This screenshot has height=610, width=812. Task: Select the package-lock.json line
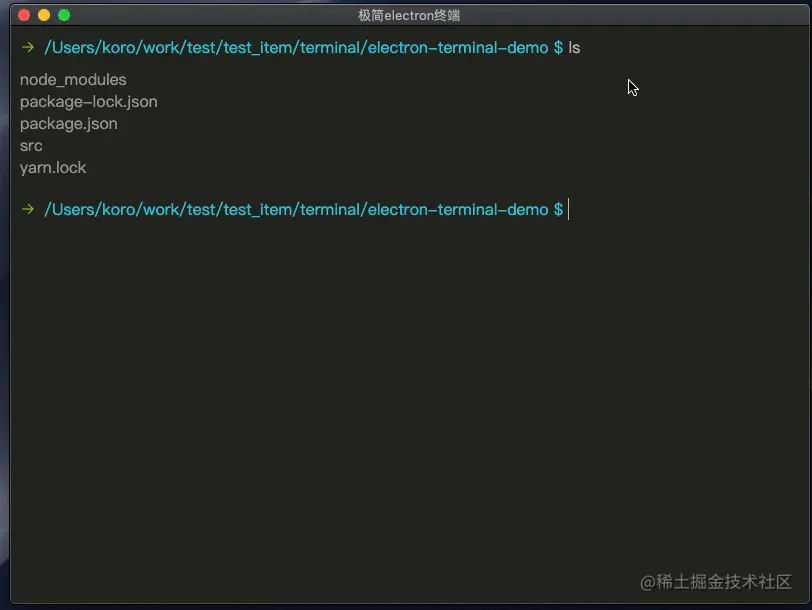click(x=88, y=102)
